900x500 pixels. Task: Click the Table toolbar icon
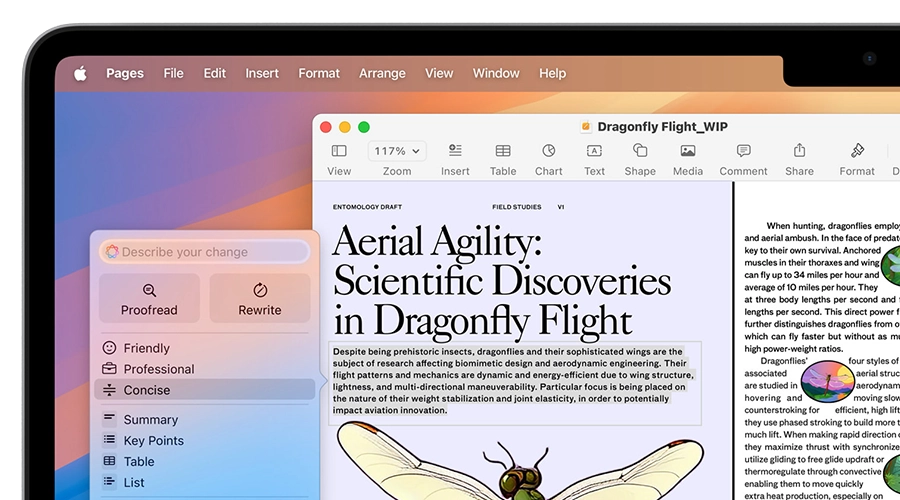(503, 150)
